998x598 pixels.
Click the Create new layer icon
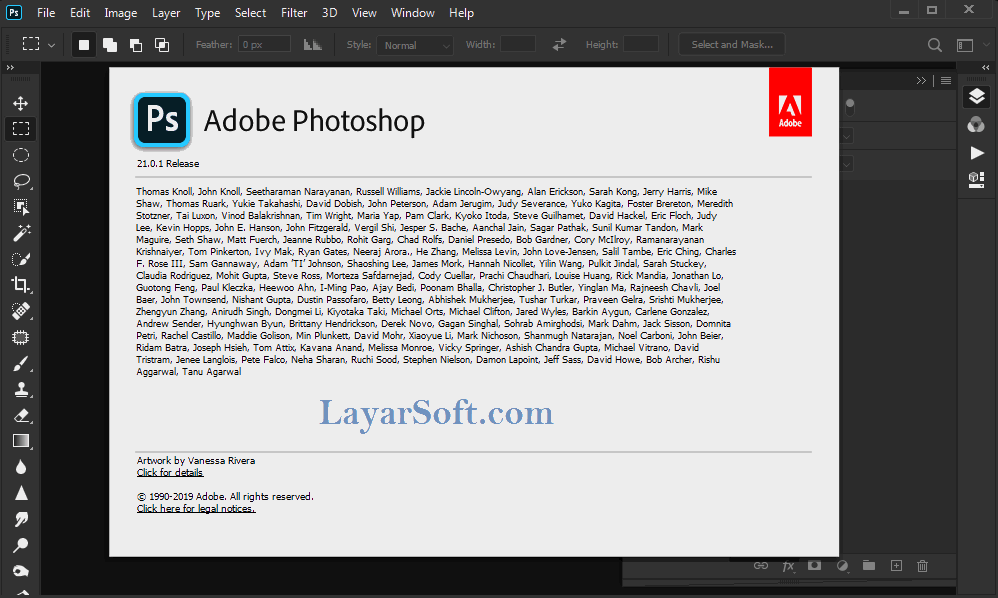tap(896, 566)
